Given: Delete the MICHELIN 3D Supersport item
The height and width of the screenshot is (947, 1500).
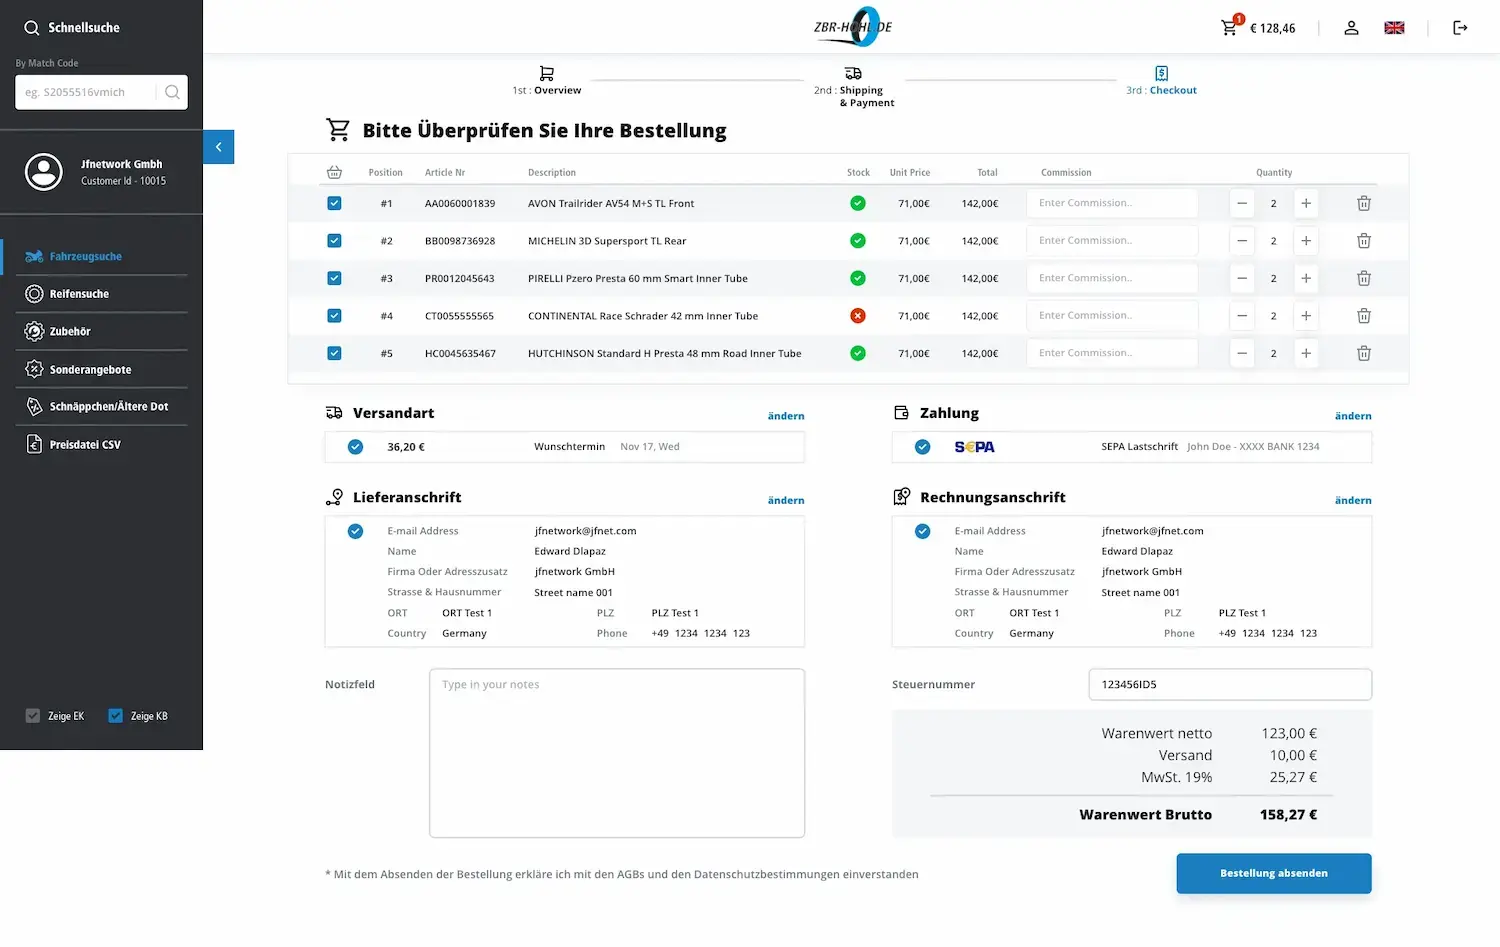Looking at the screenshot, I should point(1363,241).
